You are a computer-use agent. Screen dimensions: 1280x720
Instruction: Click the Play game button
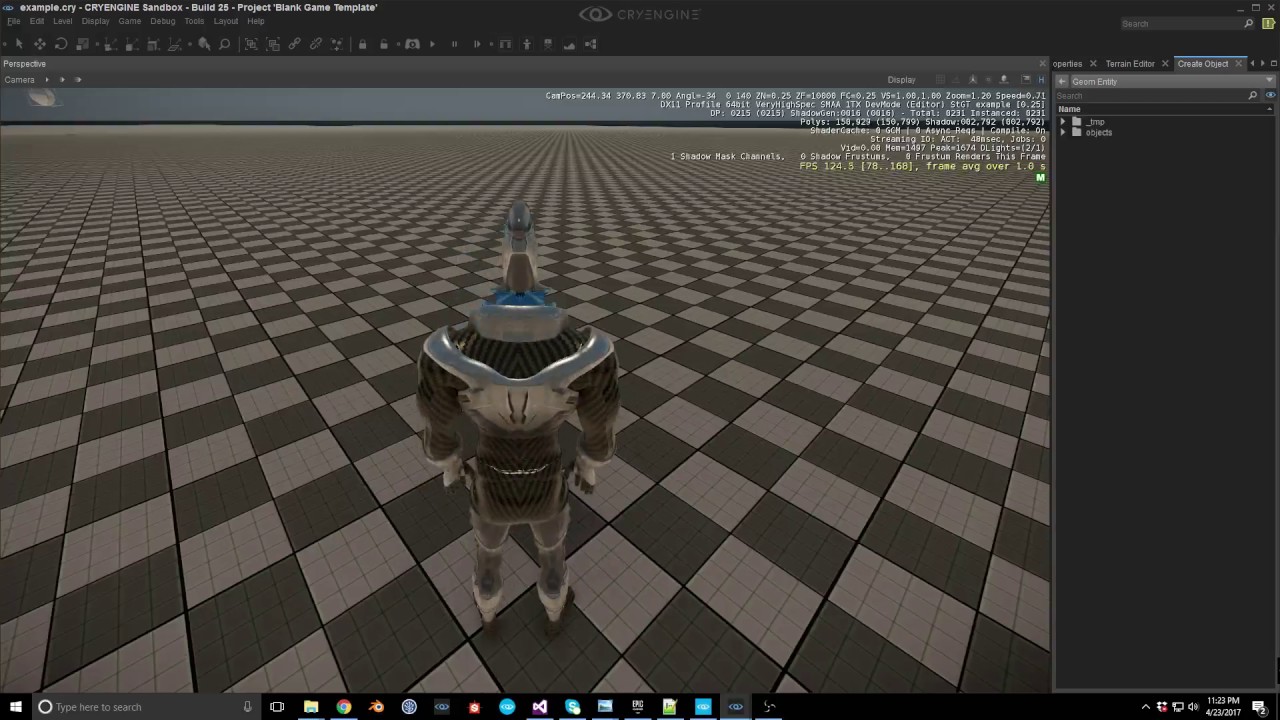click(x=432, y=44)
